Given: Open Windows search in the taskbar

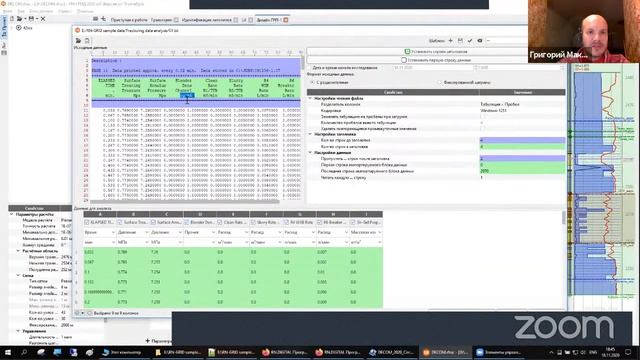Looking at the screenshot, I should point(24,352).
